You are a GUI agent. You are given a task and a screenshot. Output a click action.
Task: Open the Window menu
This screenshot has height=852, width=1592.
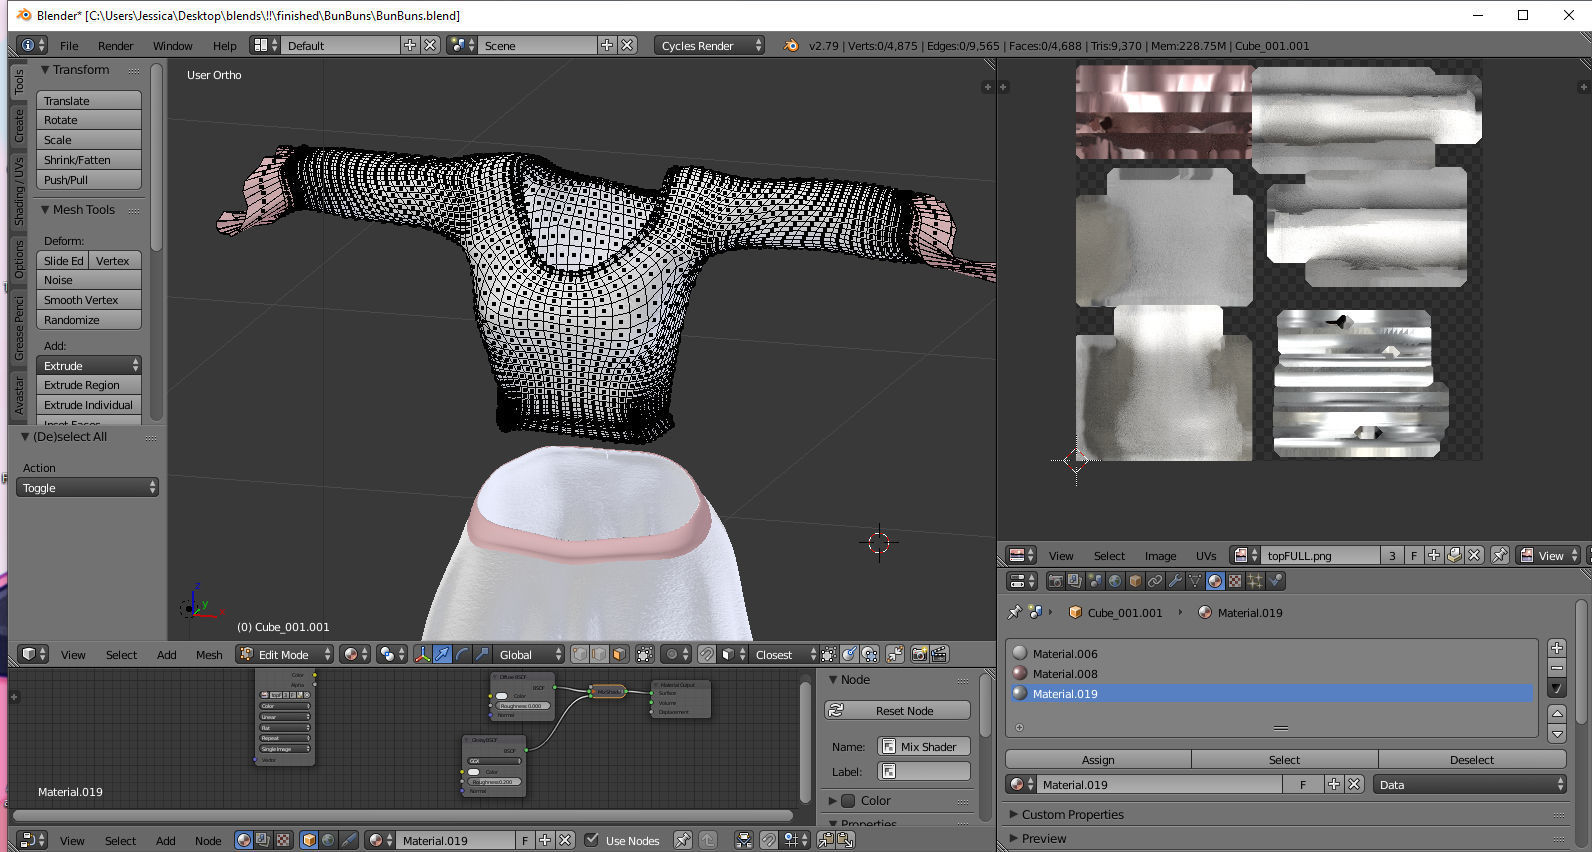click(x=172, y=46)
